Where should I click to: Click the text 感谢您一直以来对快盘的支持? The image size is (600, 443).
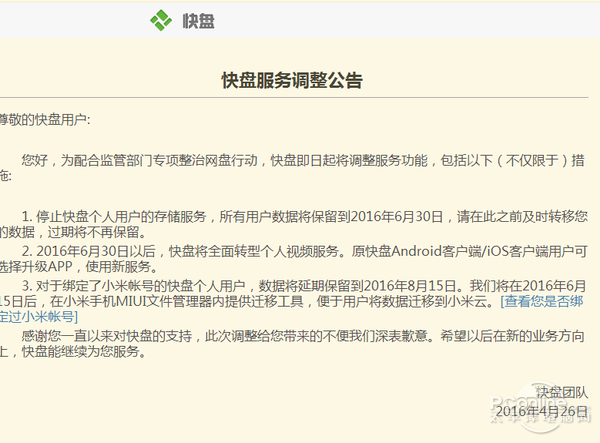(x=107, y=336)
